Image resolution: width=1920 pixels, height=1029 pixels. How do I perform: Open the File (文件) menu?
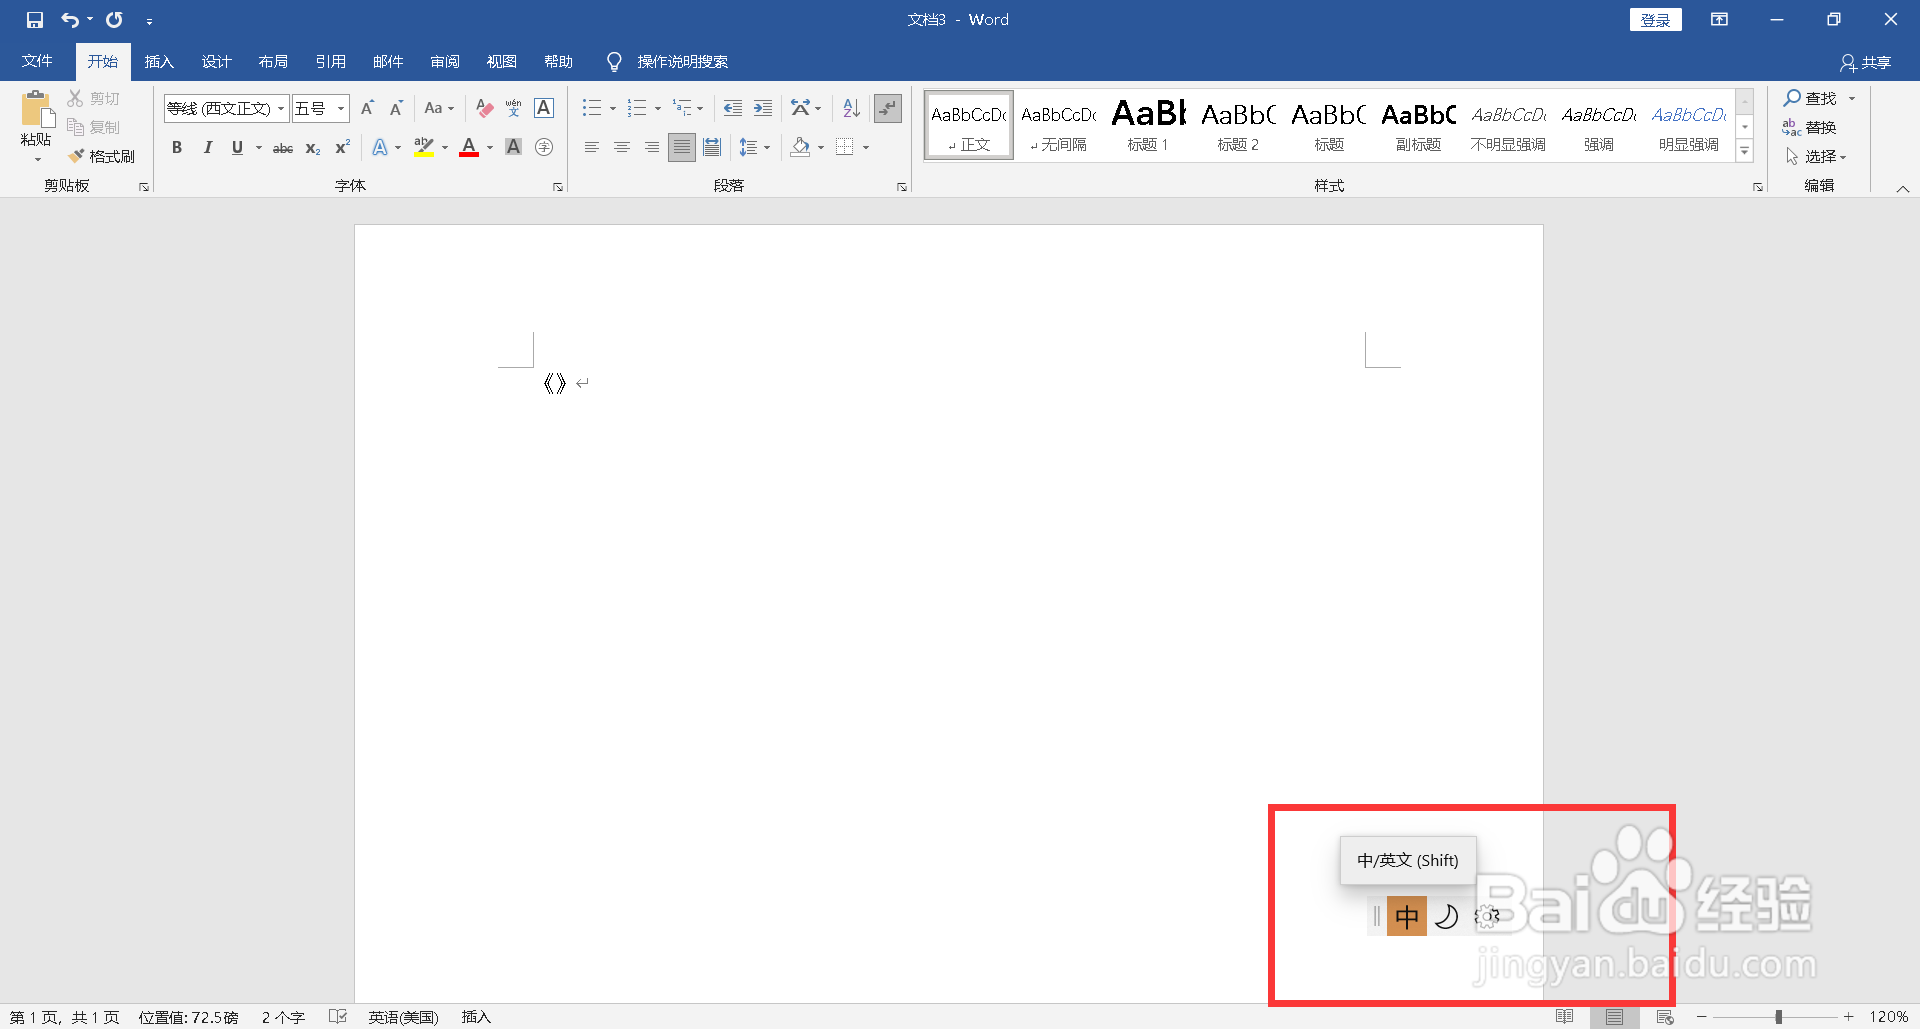(37, 62)
